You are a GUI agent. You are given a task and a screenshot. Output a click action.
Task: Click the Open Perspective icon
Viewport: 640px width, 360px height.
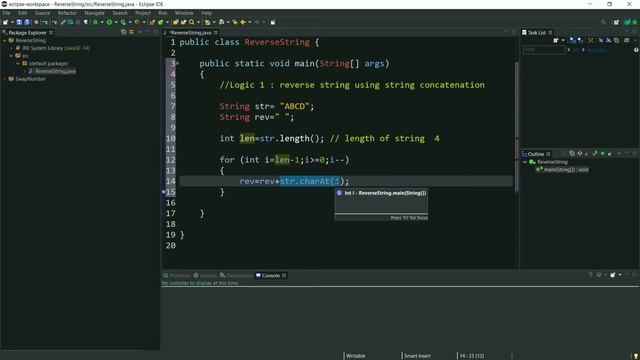616,22
